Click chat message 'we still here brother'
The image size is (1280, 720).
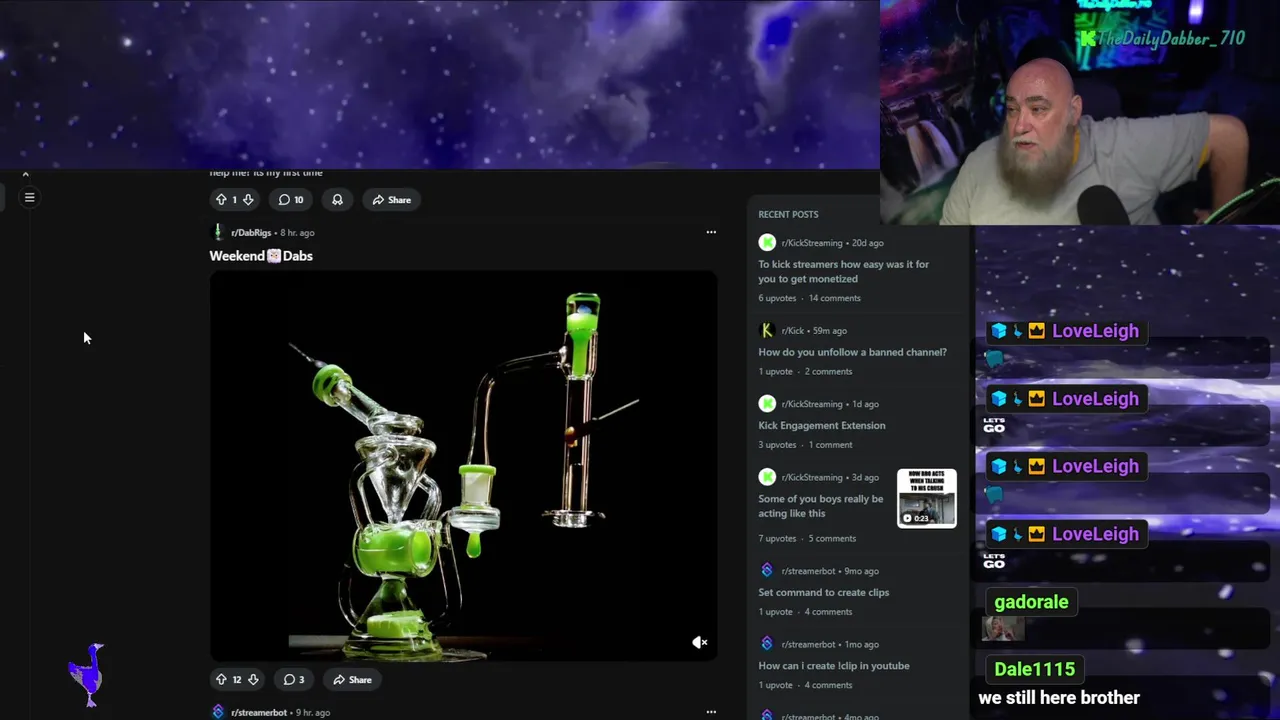click(1059, 698)
